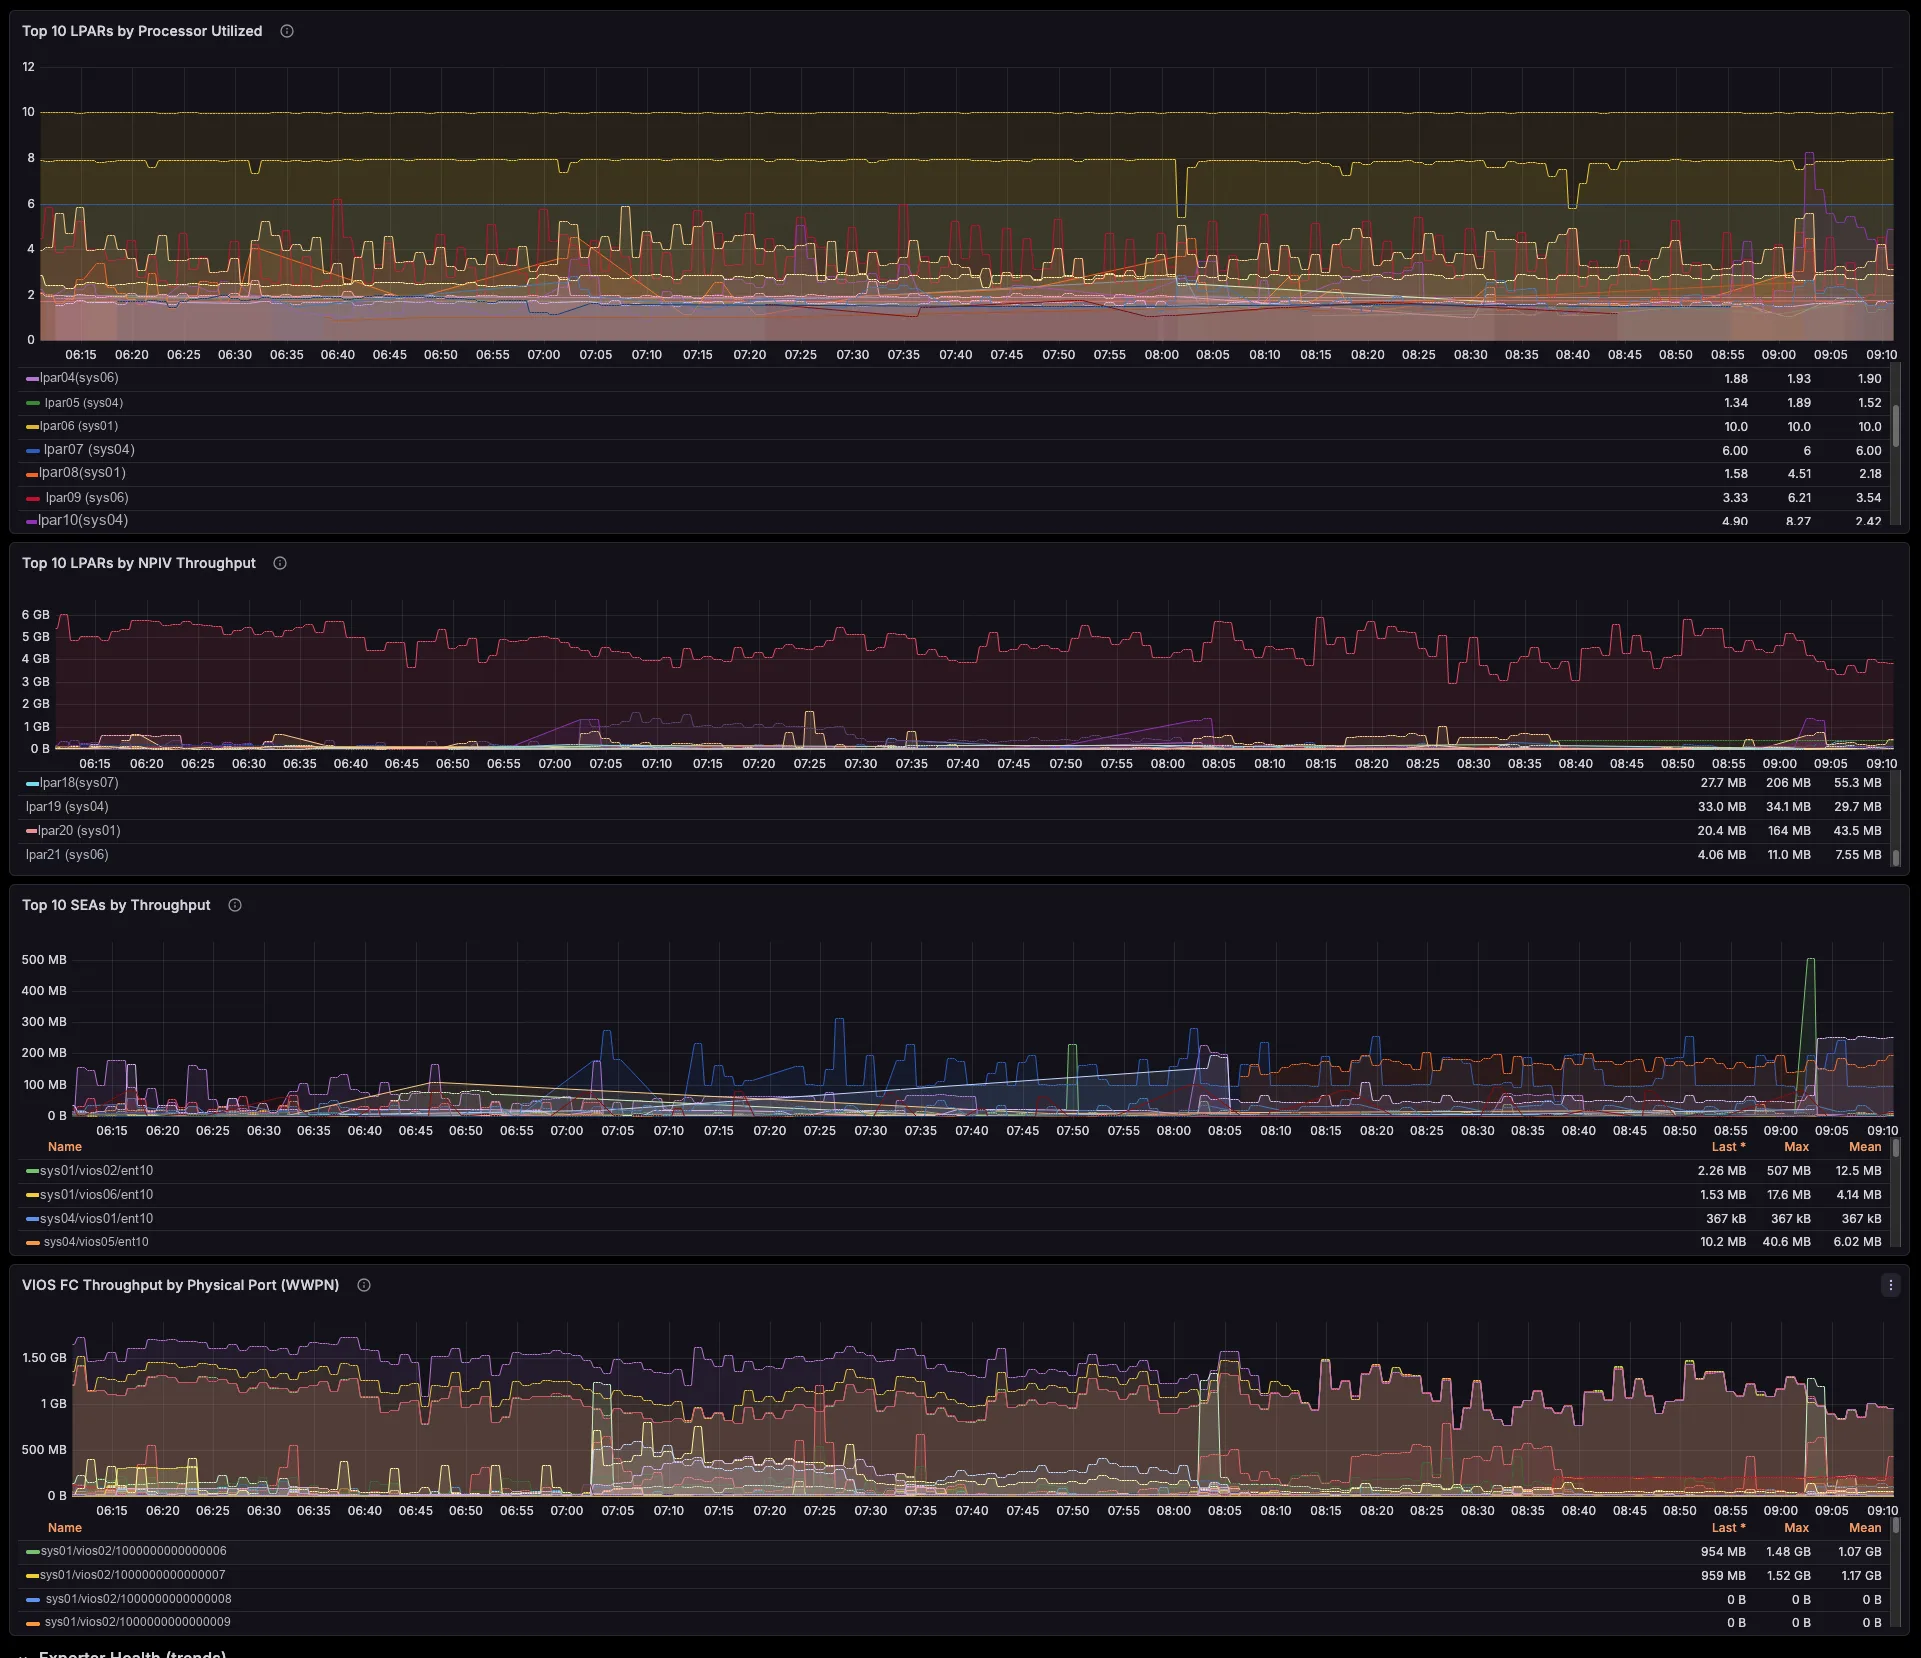Select WWPN 1000000000000006 legend entry
1921x1658 pixels.
click(134, 1552)
